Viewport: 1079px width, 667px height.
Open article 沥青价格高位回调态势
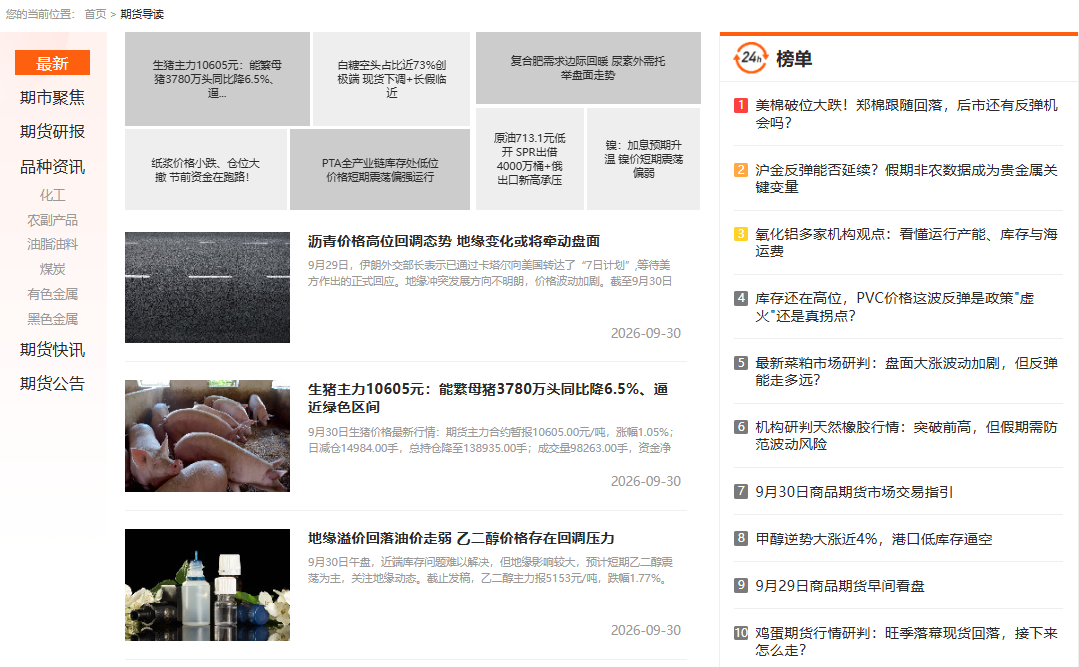pyautogui.click(x=454, y=241)
